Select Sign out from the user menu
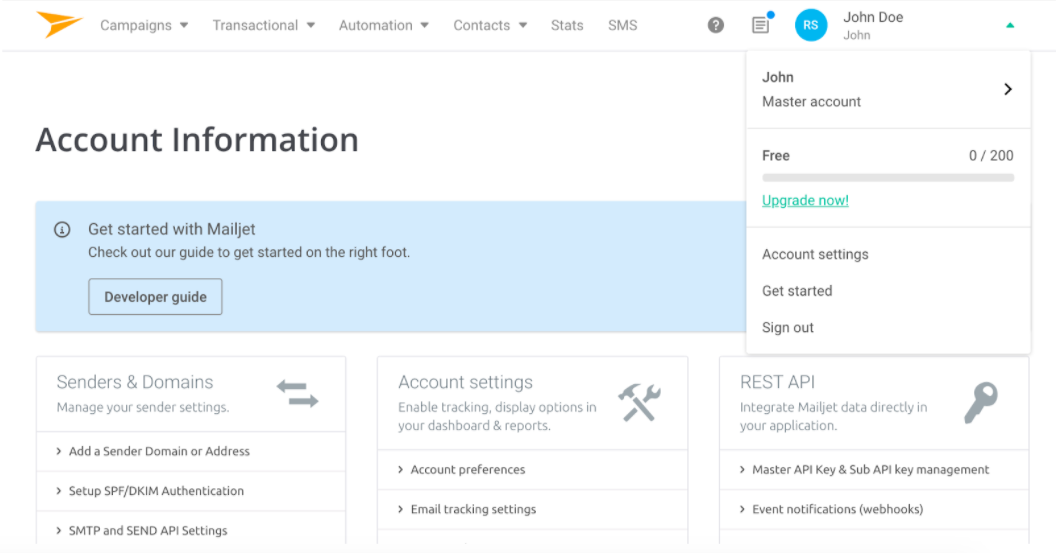Screen dimensions: 1057x553 pos(788,327)
